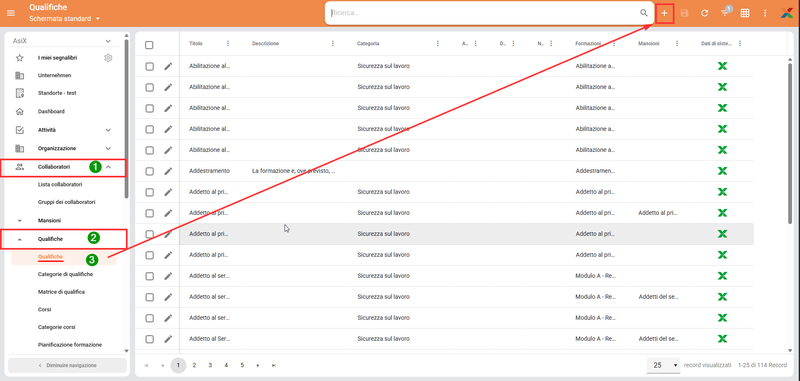Click 'Addetti del se...' in the Addetto al Ser... row
Image resolution: width=800 pixels, height=381 pixels.
[x=659, y=339]
